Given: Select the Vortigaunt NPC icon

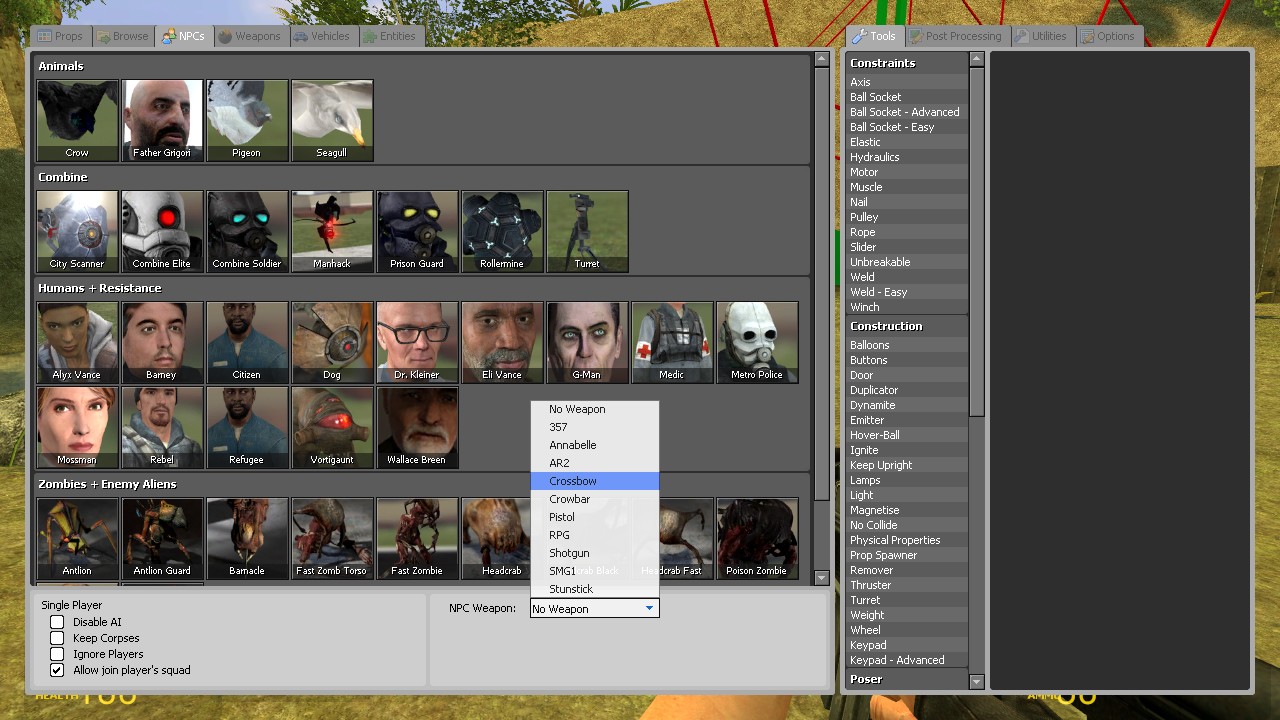Looking at the screenshot, I should 332,427.
